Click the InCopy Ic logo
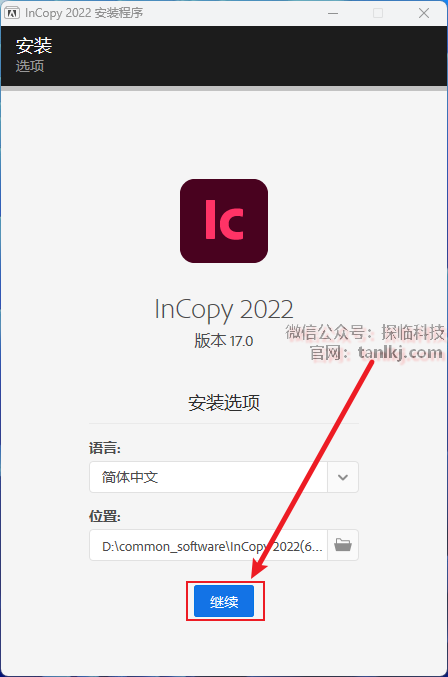The height and width of the screenshot is (677, 448). click(x=224, y=221)
